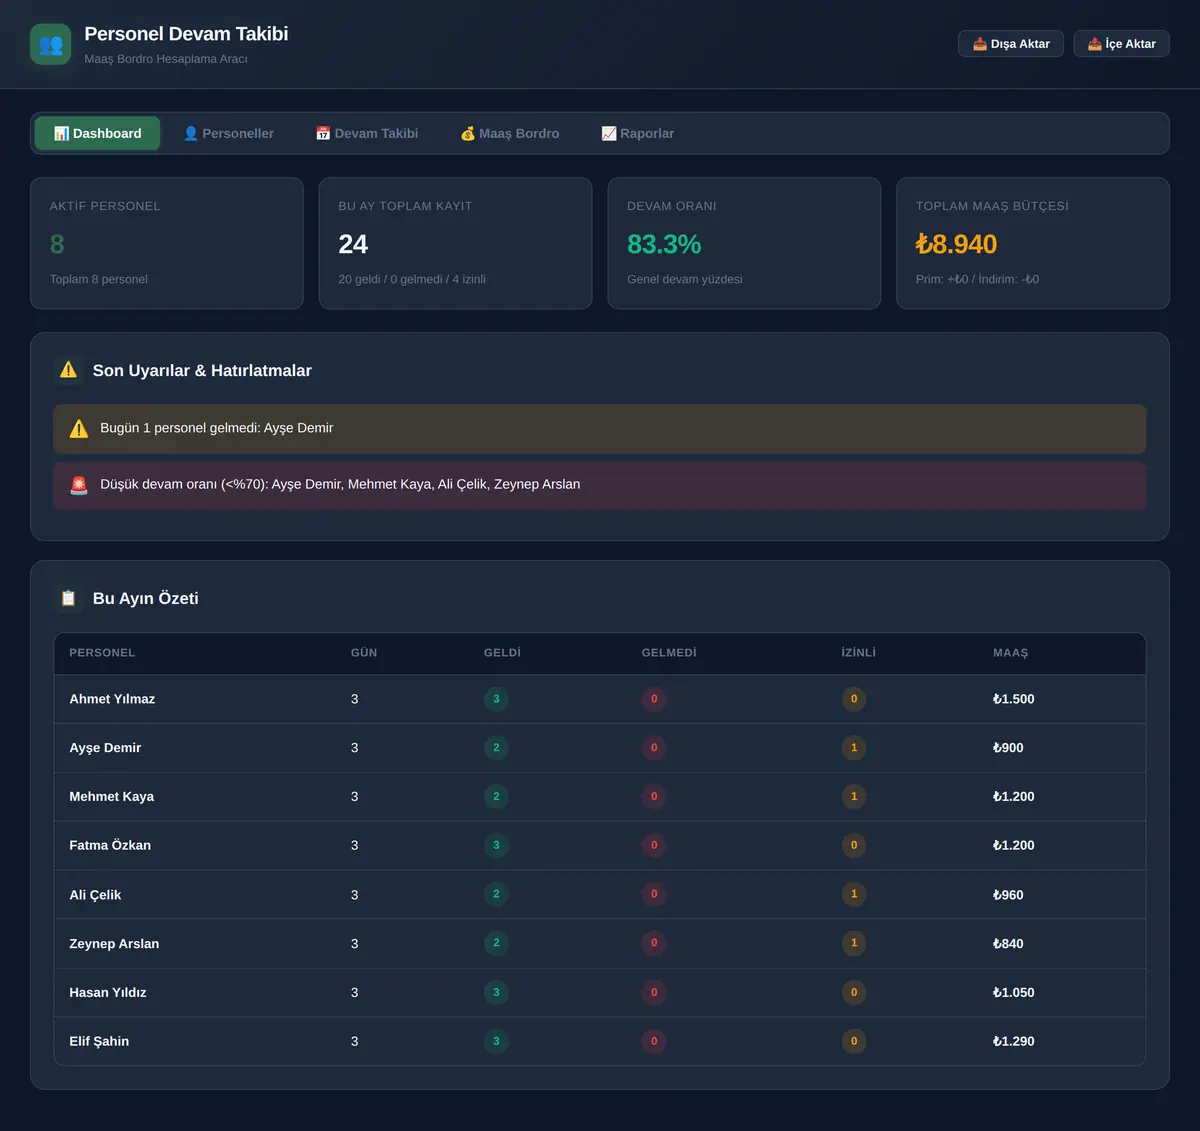
Task: Click the Dışa Aktar export button
Action: point(1011,44)
